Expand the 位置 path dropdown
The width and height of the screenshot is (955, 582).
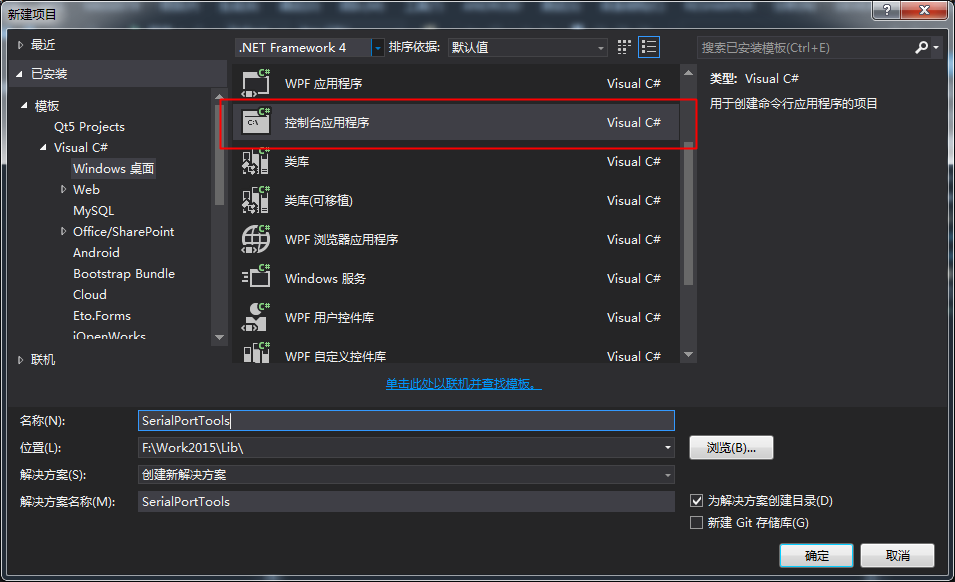coord(667,448)
